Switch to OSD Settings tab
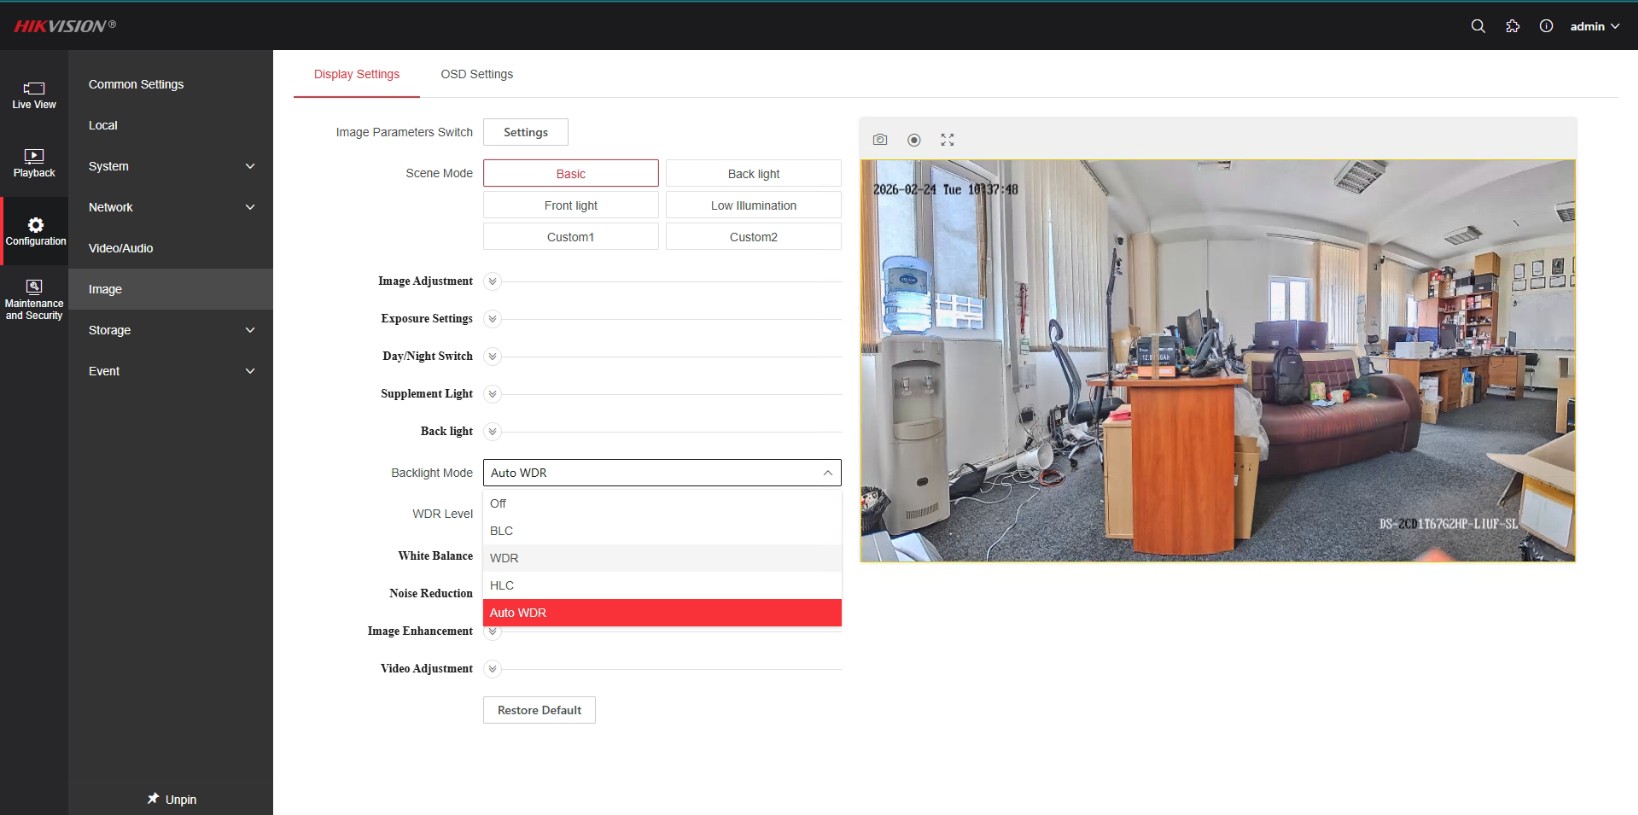This screenshot has width=1638, height=815. (476, 74)
